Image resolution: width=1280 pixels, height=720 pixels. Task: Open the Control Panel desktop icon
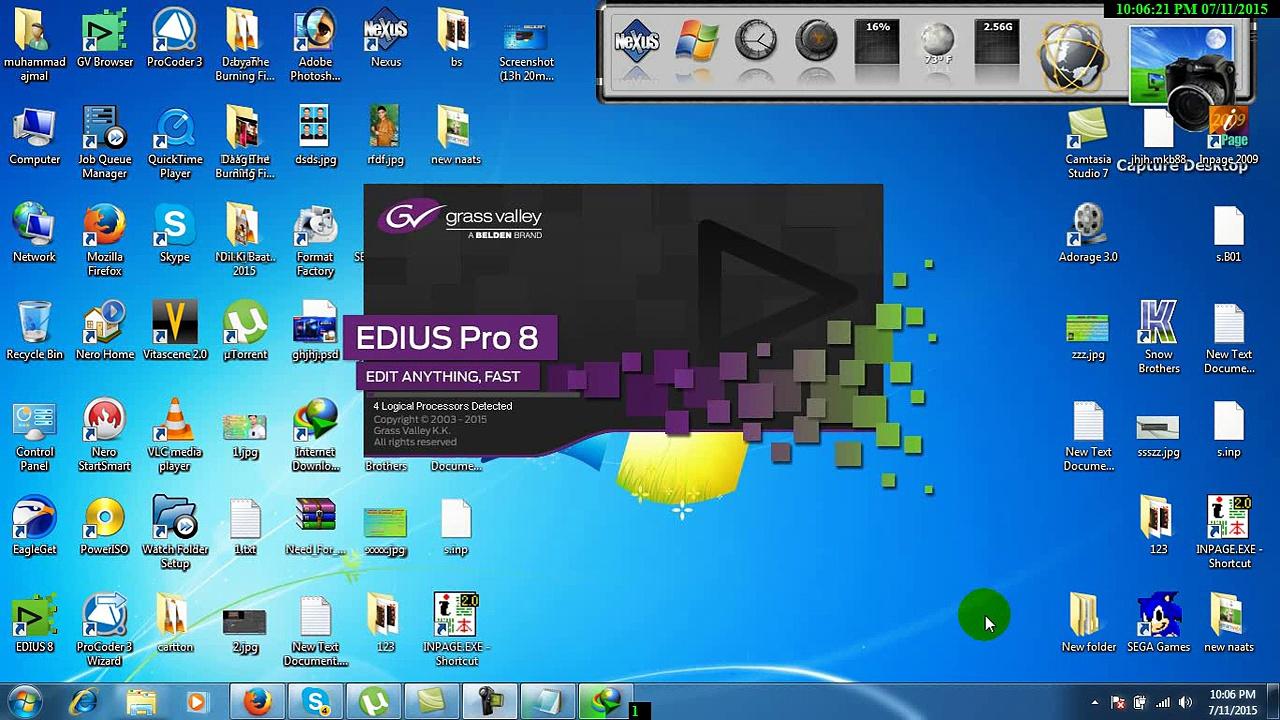(x=34, y=436)
